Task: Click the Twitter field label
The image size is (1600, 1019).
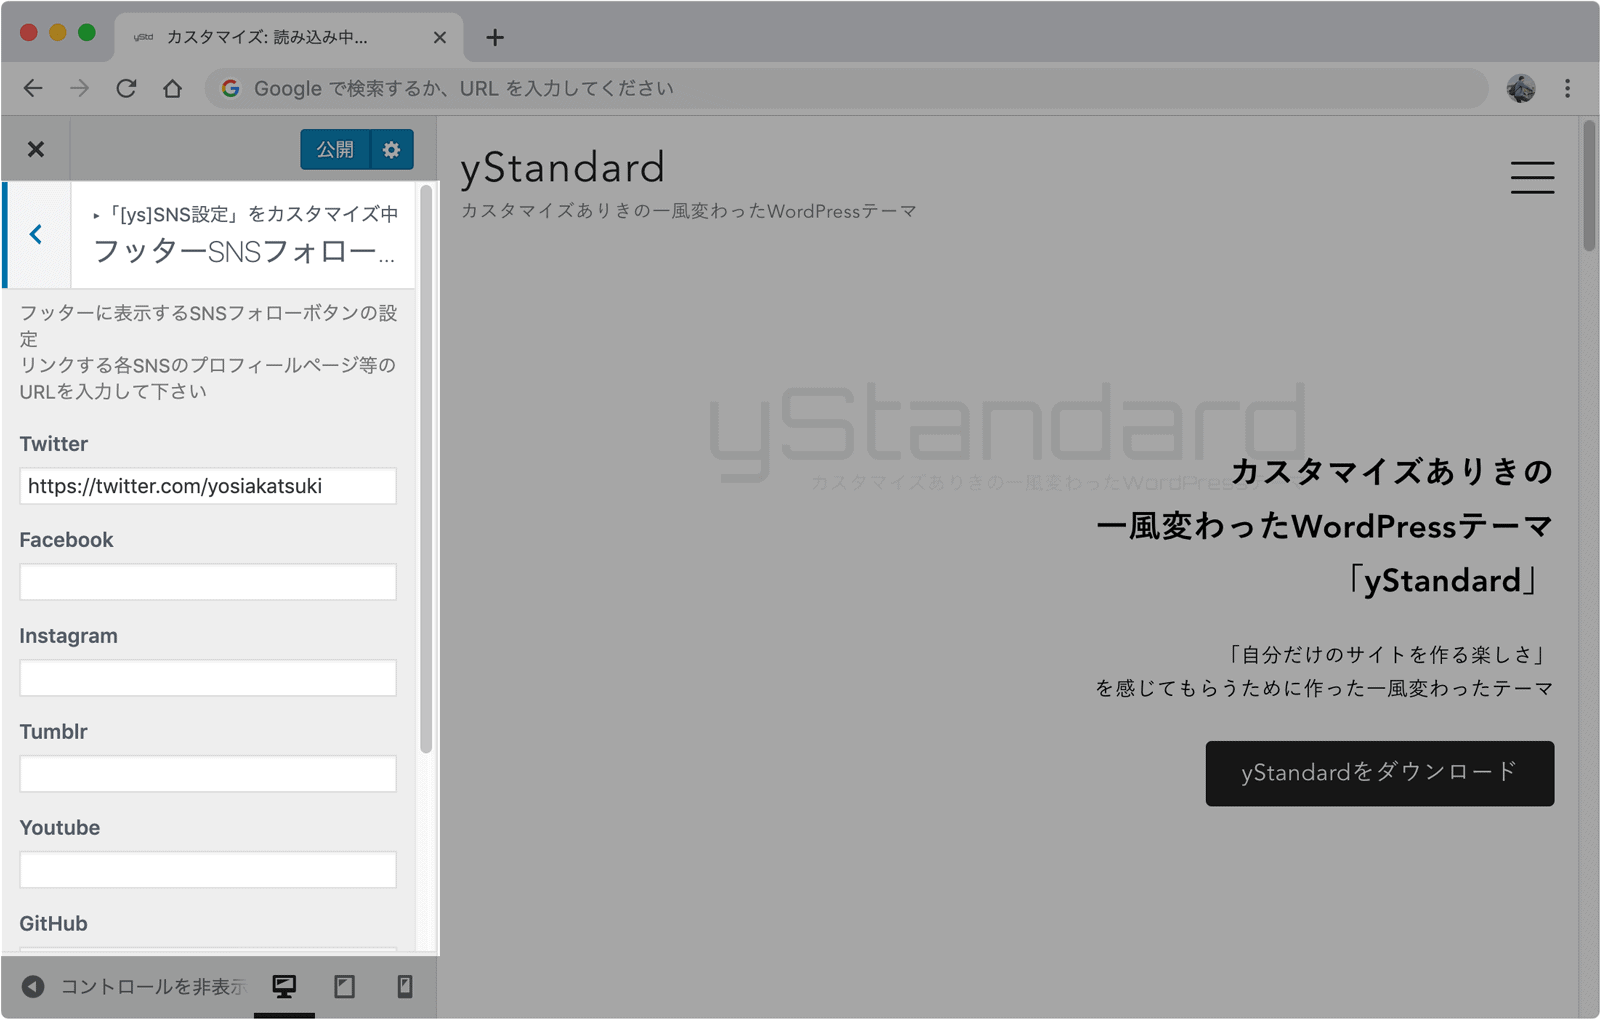Action: click(54, 444)
